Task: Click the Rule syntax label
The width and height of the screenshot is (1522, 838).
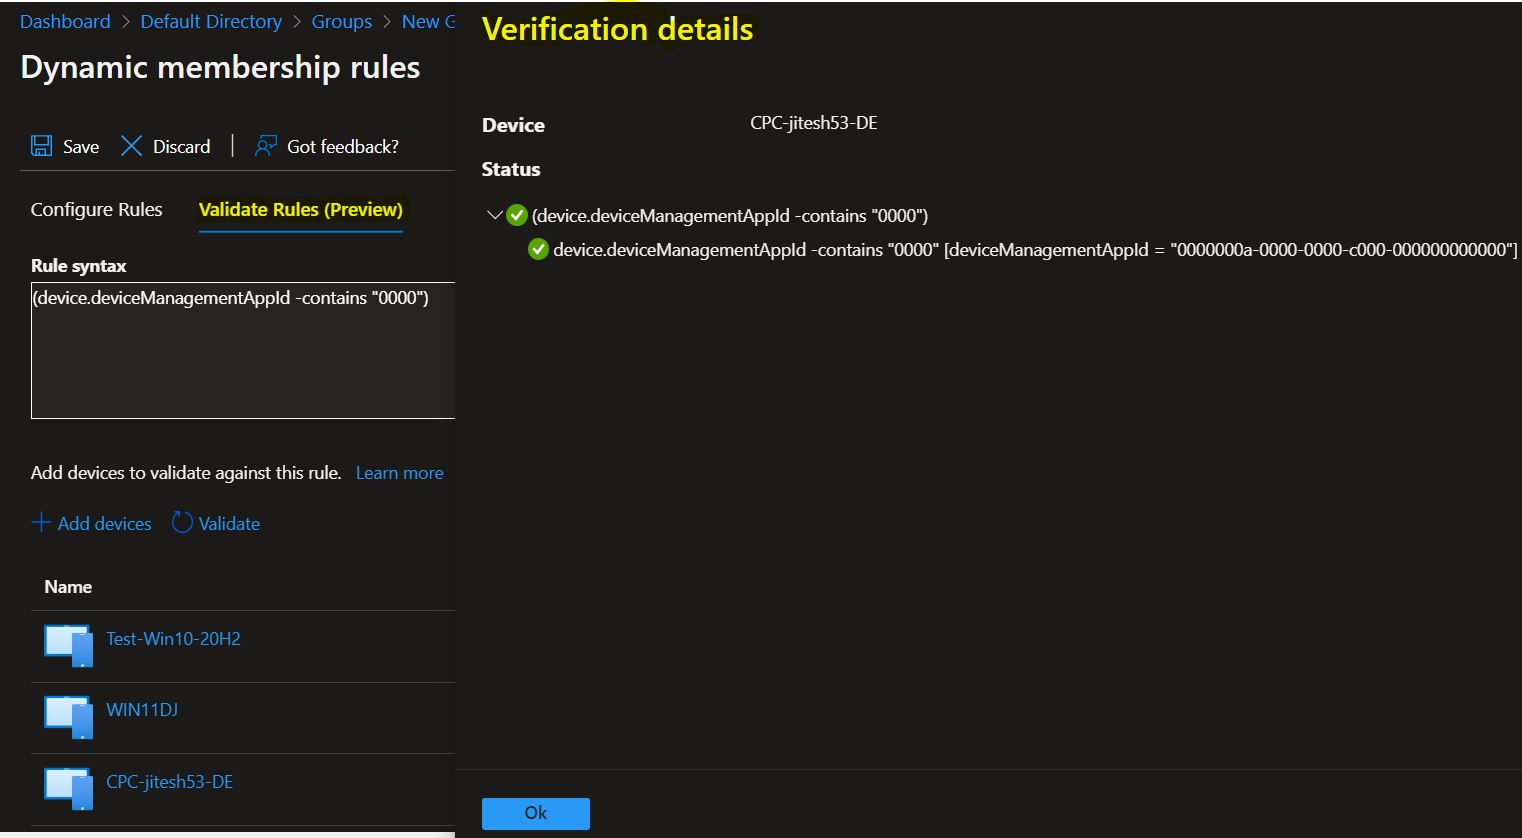Action: tap(79, 266)
